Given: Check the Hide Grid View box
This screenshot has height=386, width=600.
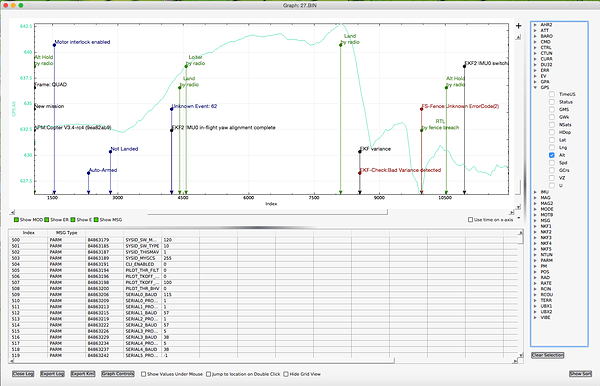Looking at the screenshot, I should pyautogui.click(x=286, y=374).
